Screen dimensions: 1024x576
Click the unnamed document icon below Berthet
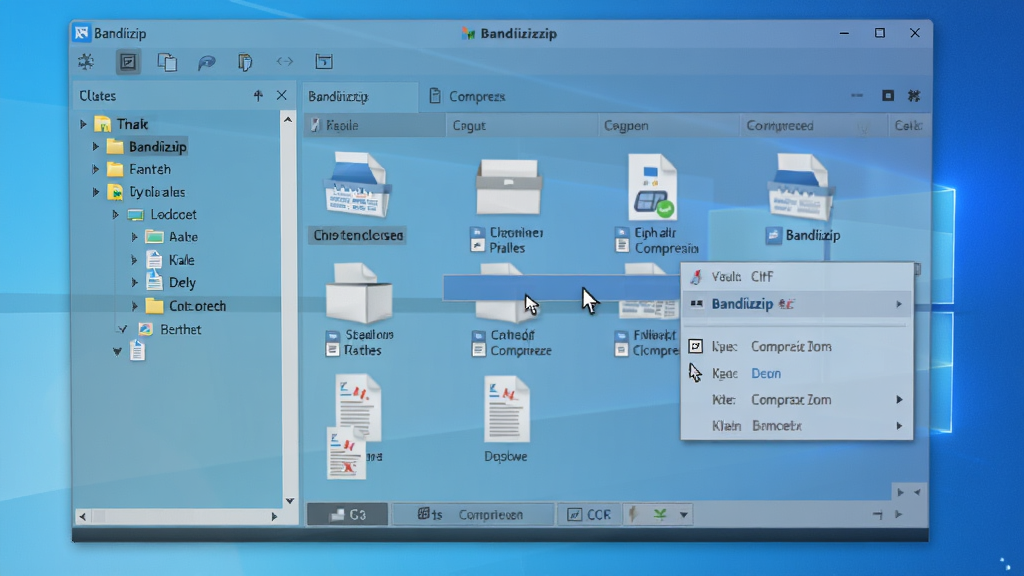[137, 351]
